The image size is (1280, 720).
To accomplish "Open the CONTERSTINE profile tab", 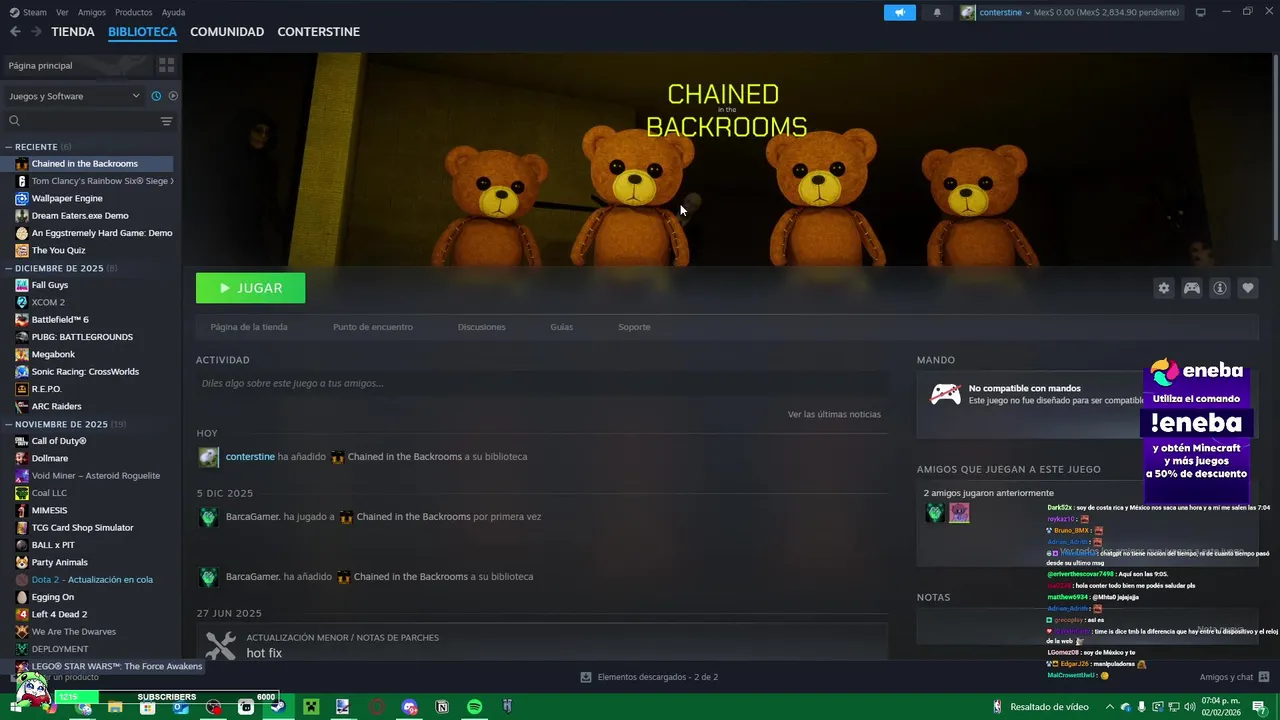I will [318, 32].
